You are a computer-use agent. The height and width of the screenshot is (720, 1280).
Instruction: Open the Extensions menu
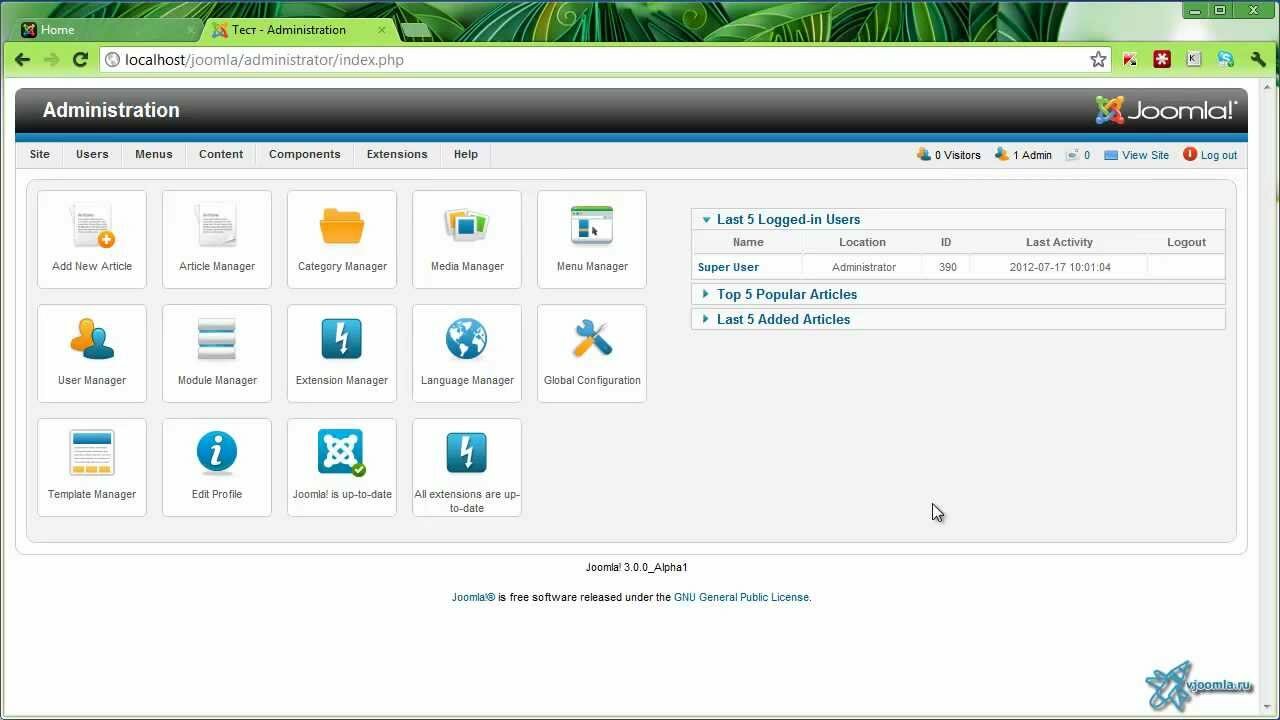click(397, 154)
